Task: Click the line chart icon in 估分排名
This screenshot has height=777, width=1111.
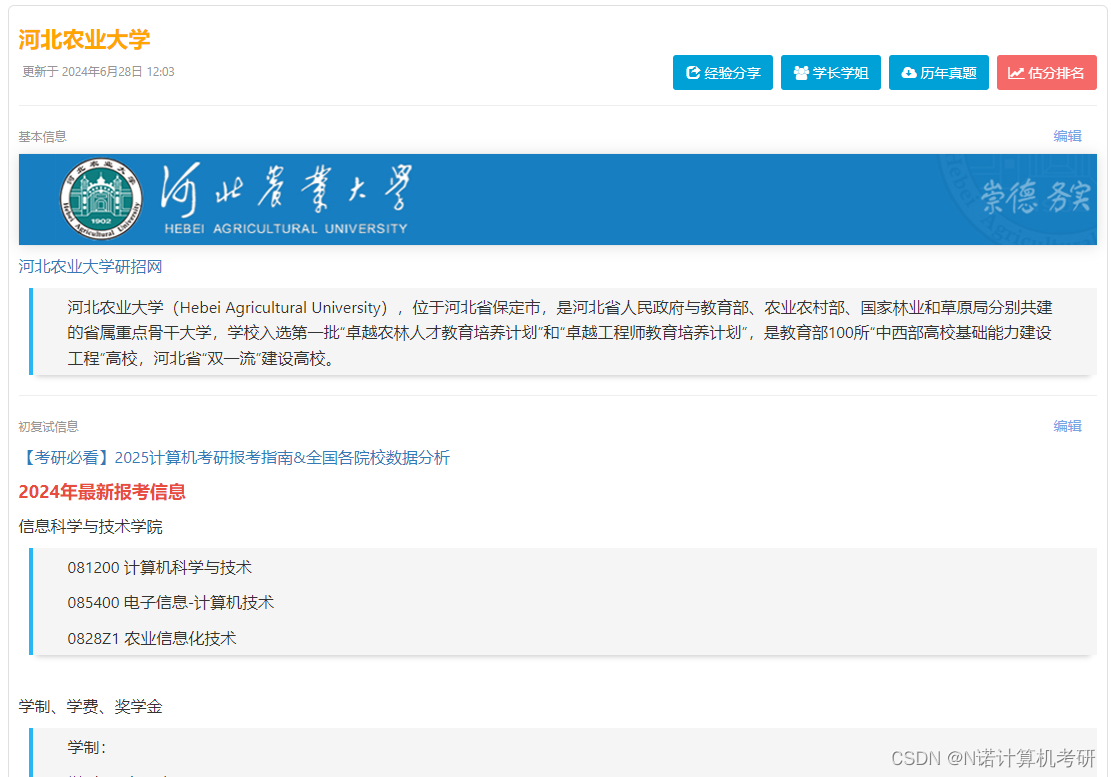Action: (1016, 73)
